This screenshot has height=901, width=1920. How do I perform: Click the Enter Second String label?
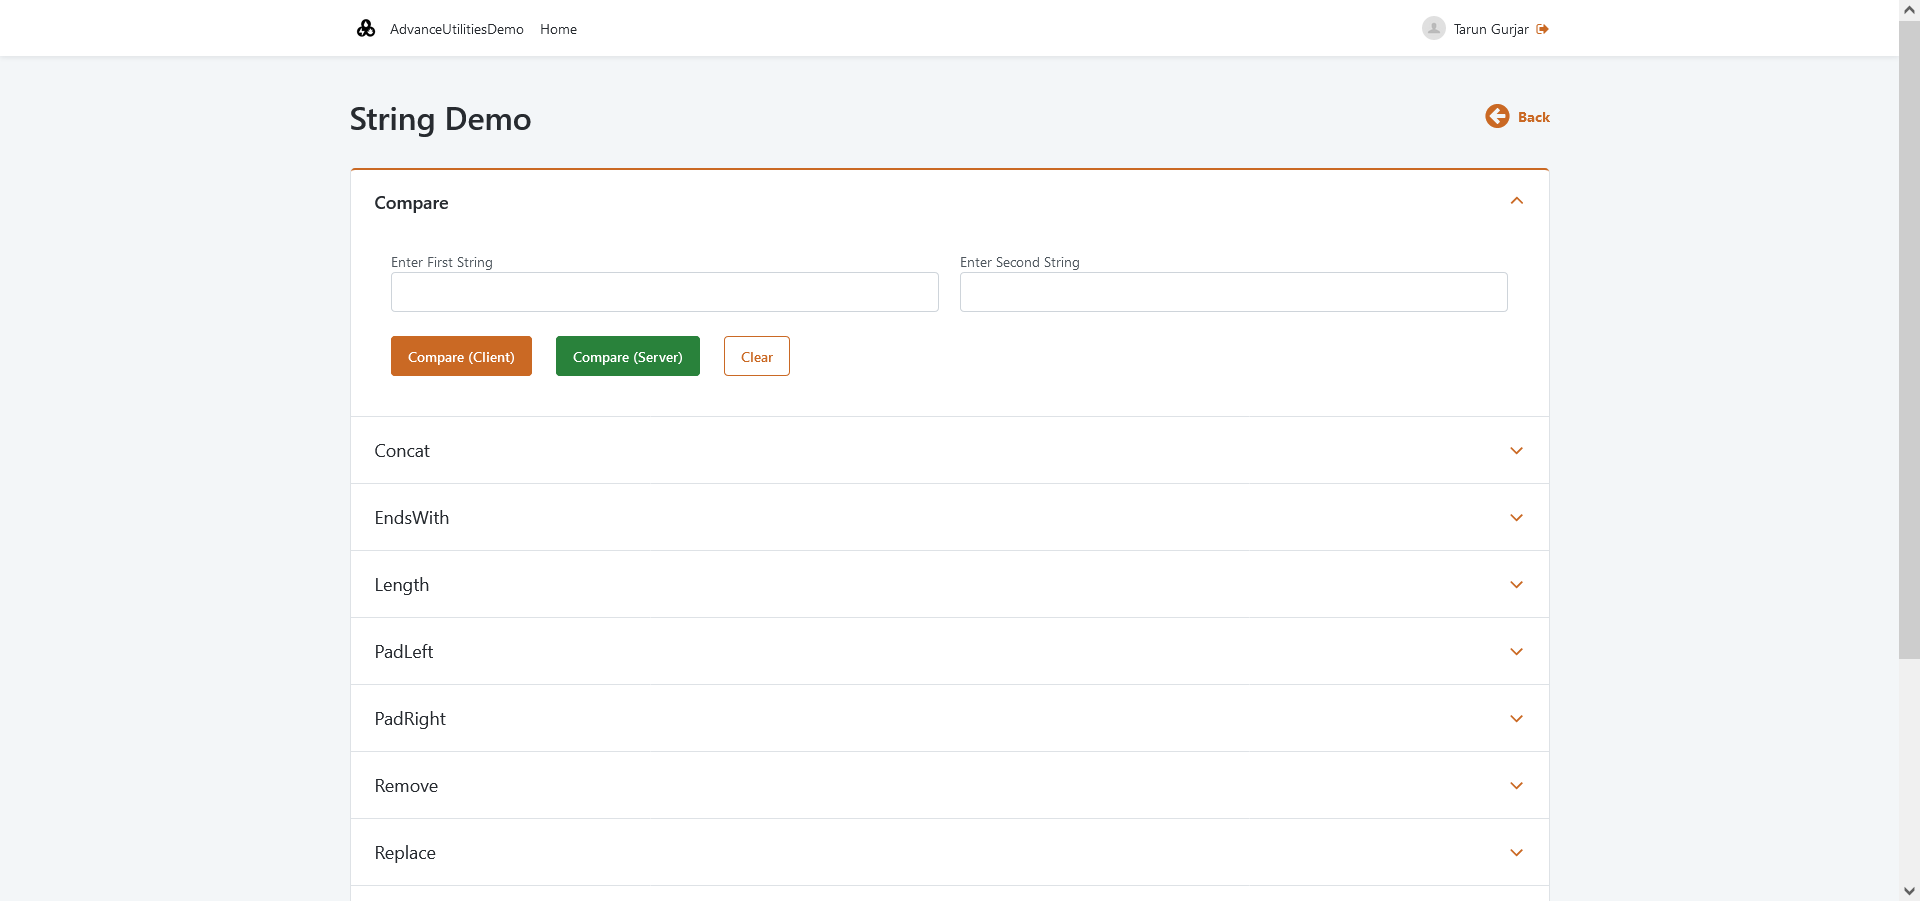point(1020,262)
